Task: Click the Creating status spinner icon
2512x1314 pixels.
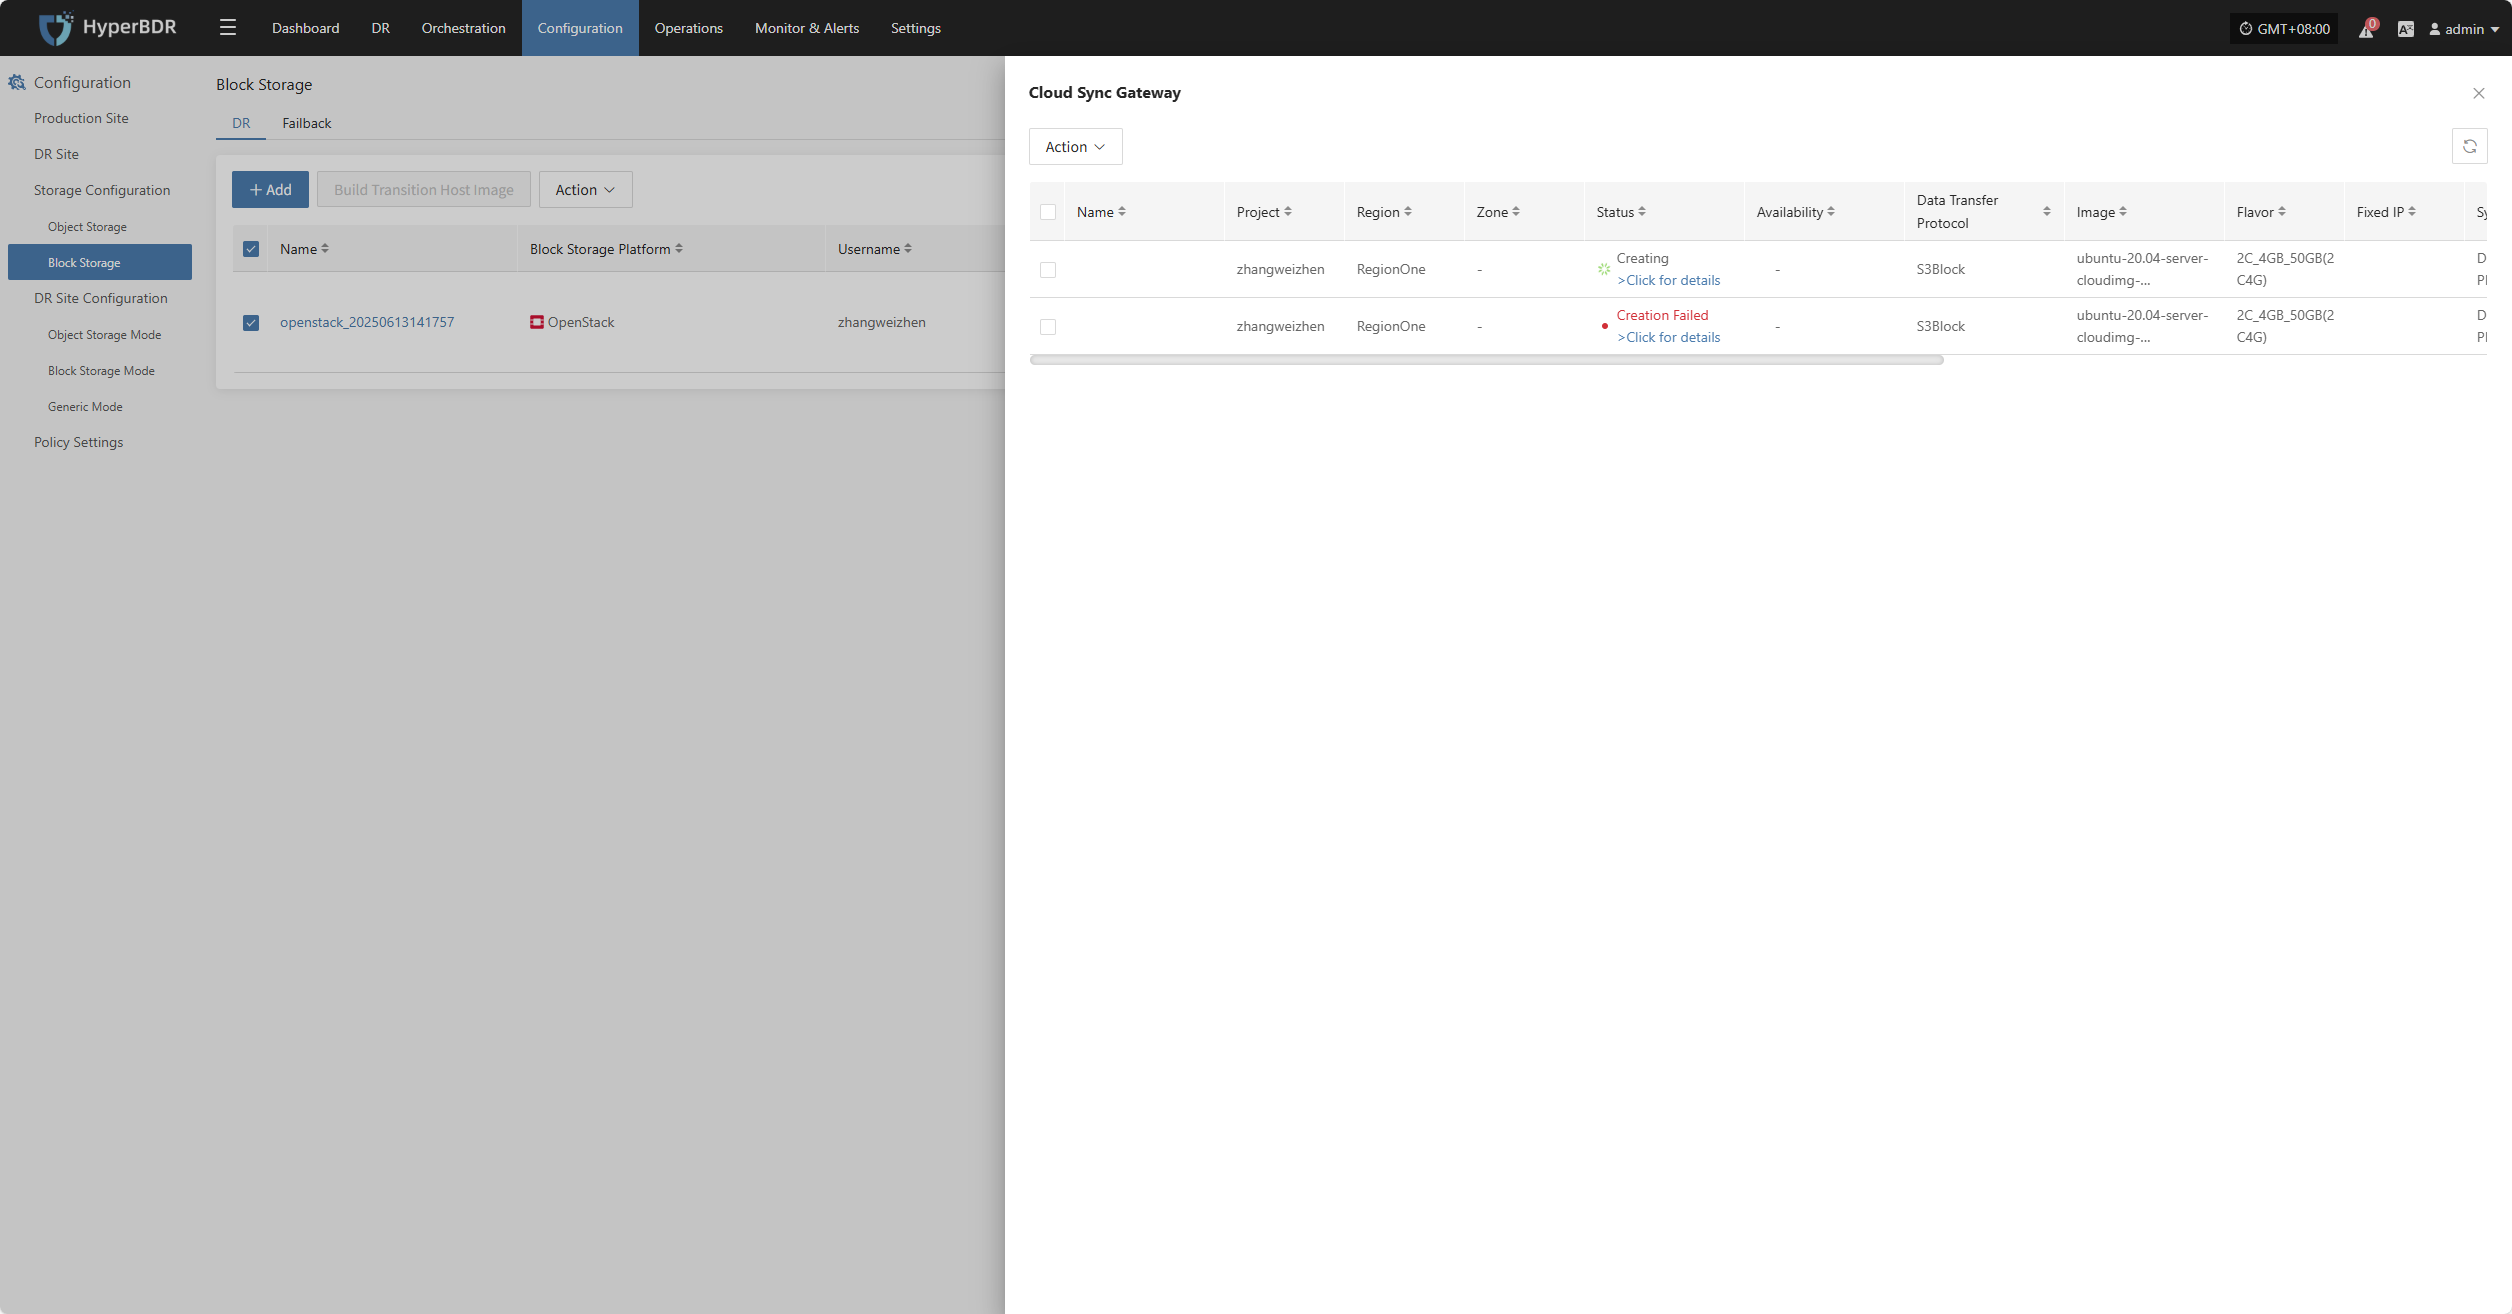Action: tap(1604, 269)
